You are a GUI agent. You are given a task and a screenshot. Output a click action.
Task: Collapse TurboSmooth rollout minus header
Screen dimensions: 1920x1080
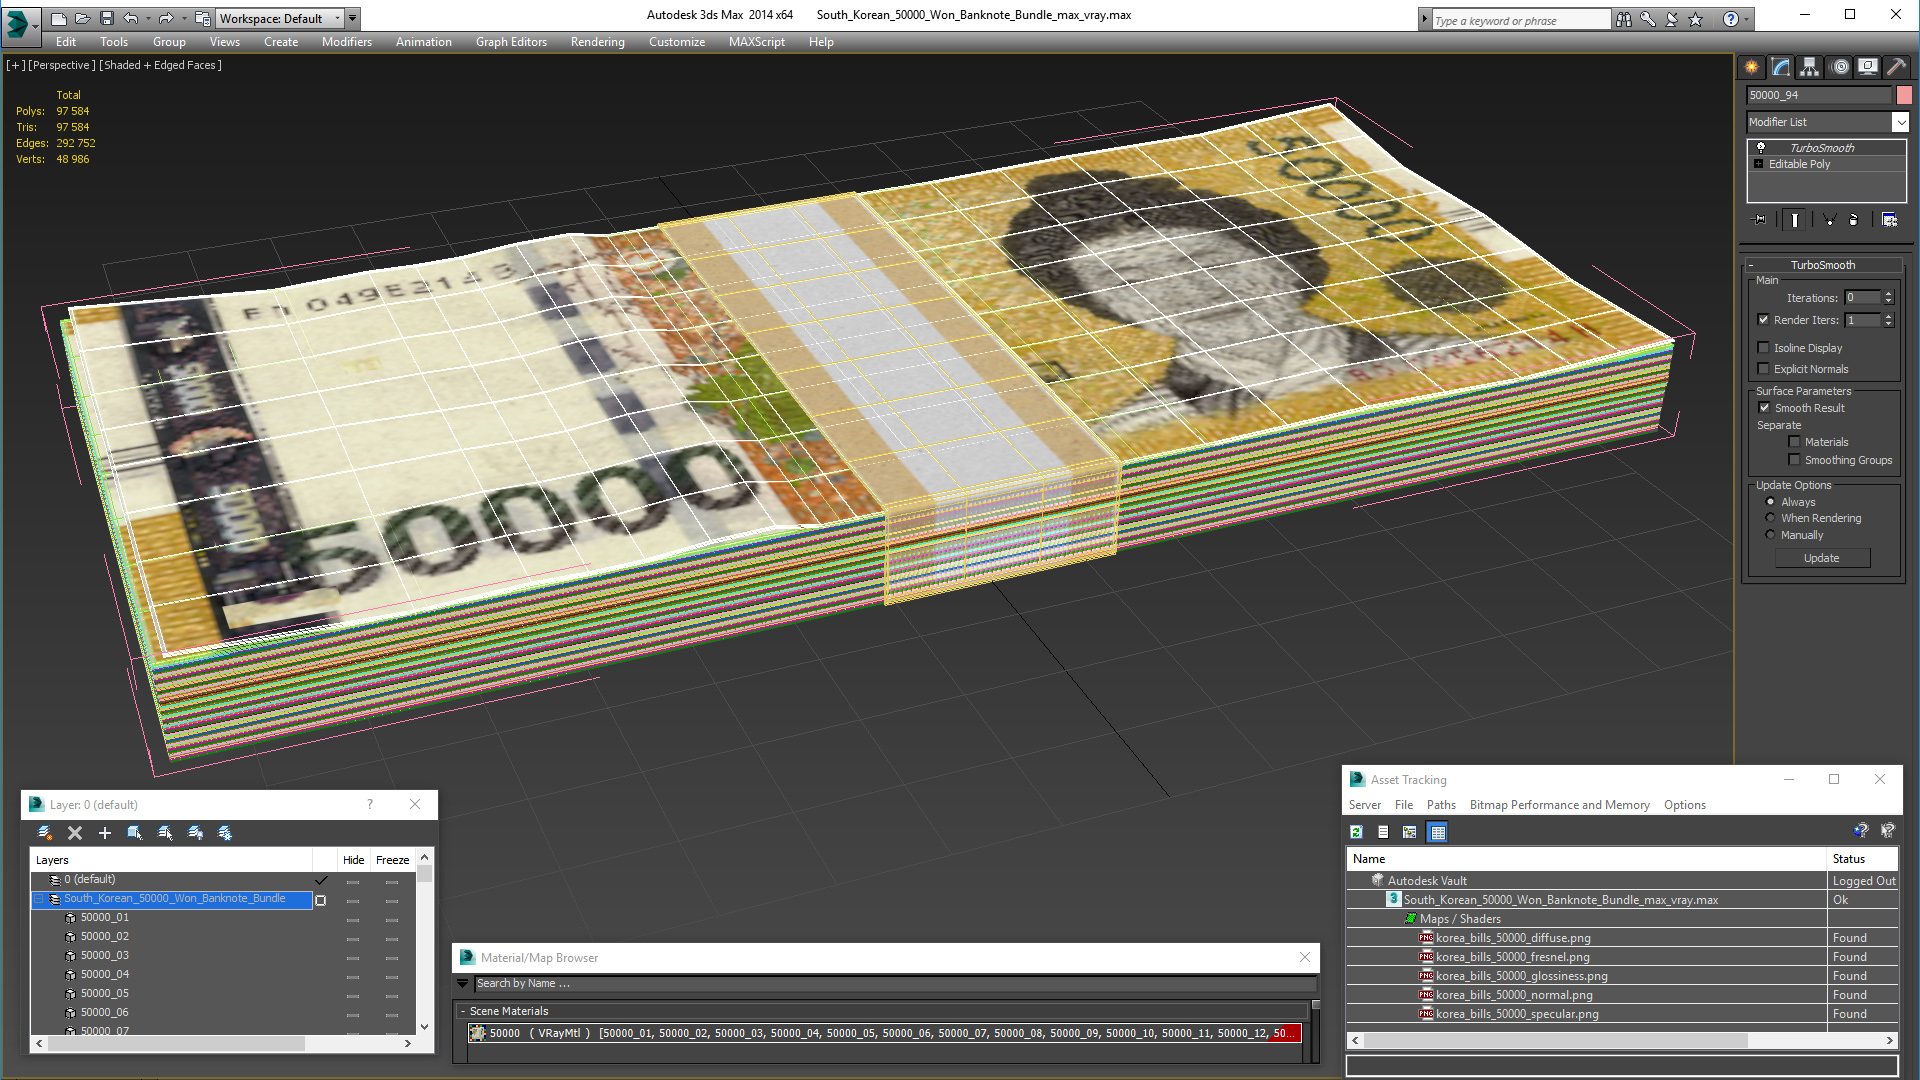pos(1751,265)
